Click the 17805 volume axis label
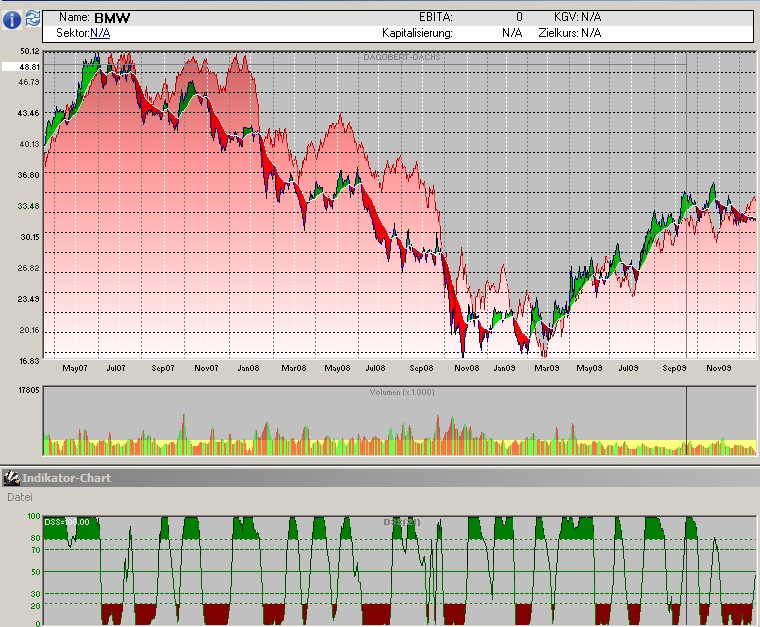The image size is (760, 627). tap(29, 390)
